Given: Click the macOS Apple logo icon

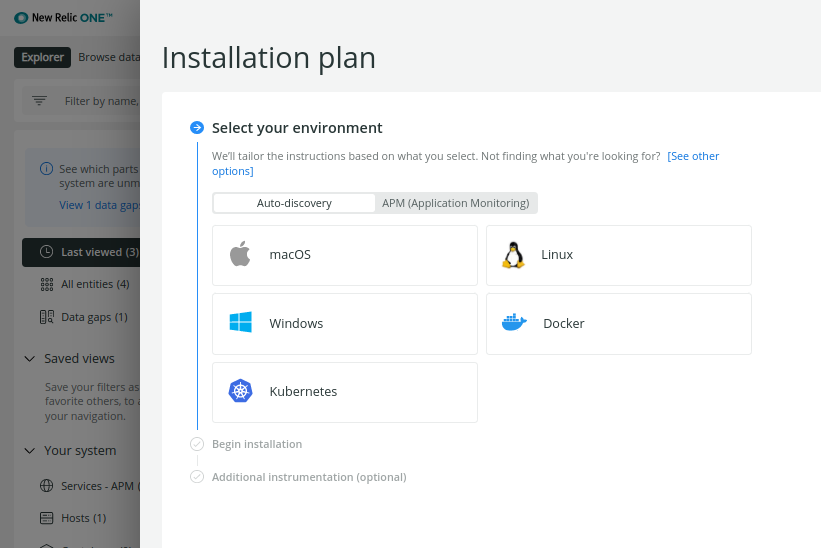Looking at the screenshot, I should [240, 255].
